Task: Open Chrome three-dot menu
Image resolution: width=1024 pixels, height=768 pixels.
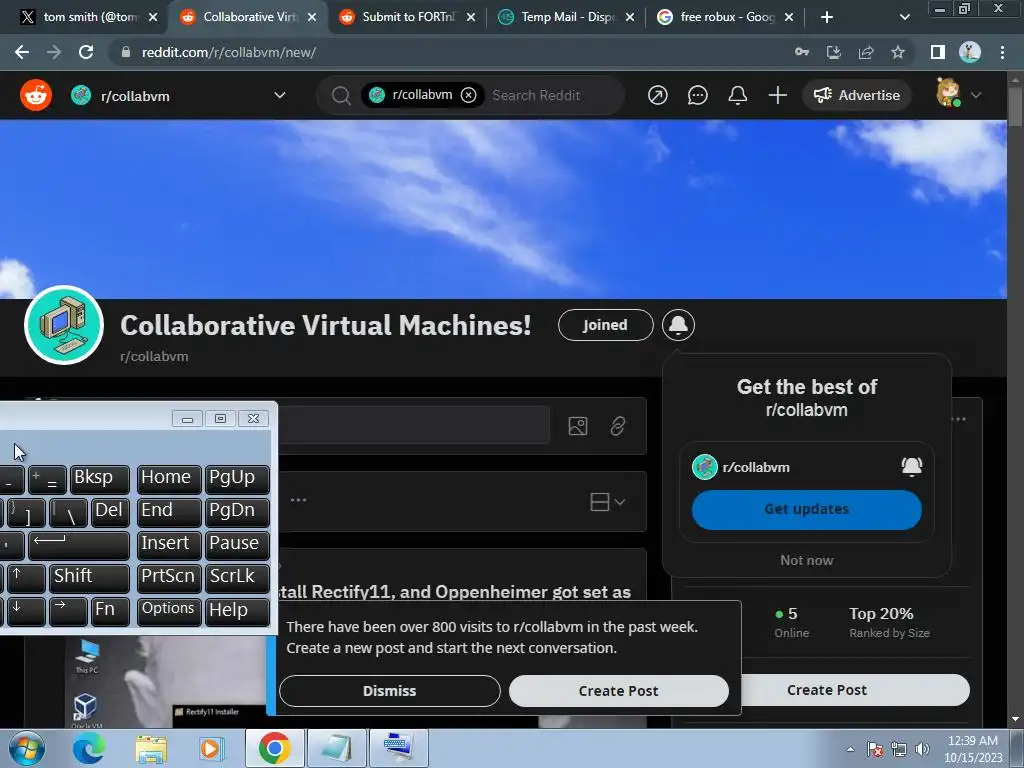Action: click(x=1002, y=52)
